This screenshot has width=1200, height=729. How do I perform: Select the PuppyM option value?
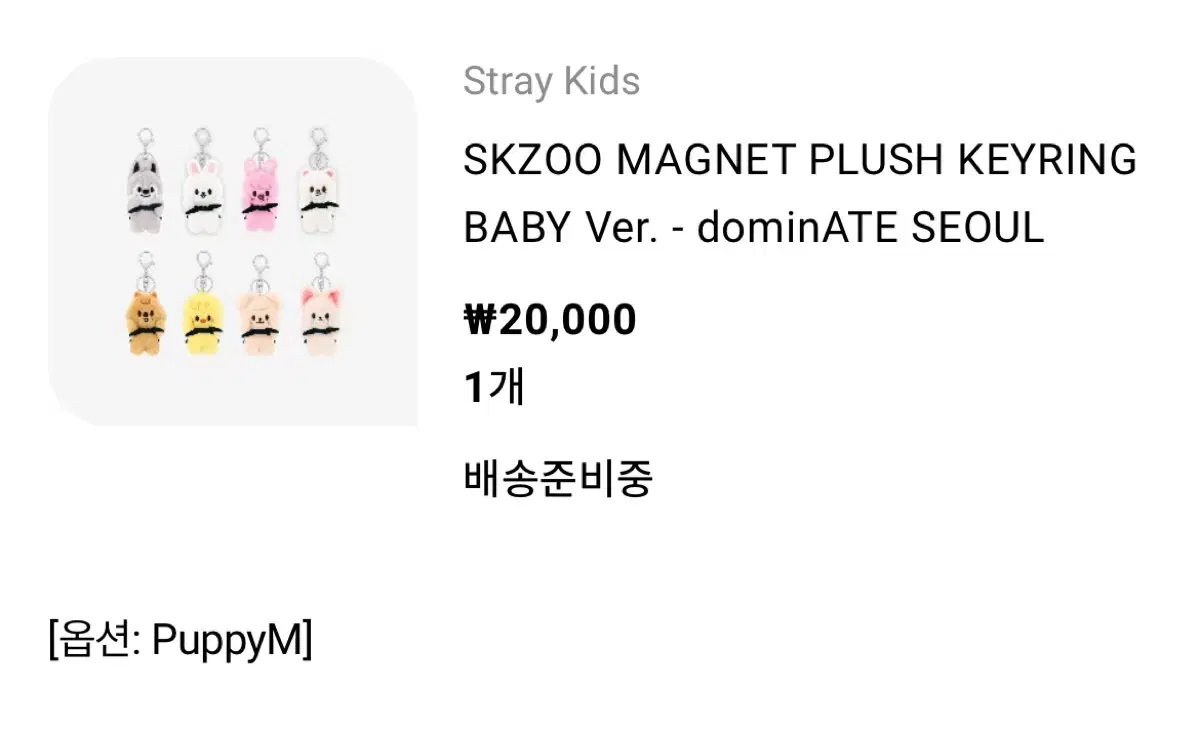tap(227, 642)
